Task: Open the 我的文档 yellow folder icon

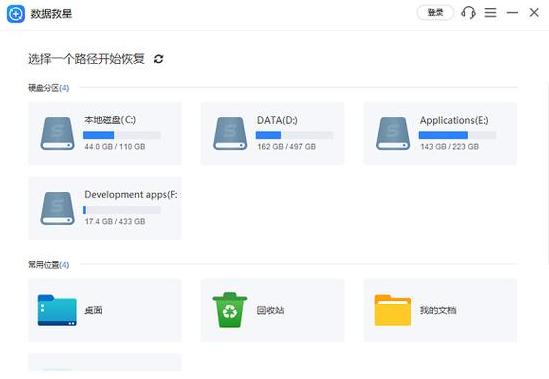Action: (x=393, y=310)
